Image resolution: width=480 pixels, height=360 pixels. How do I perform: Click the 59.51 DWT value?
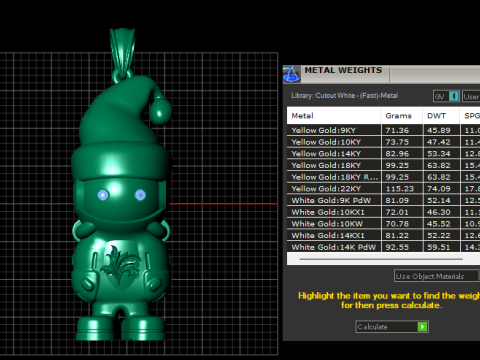[x=439, y=247]
